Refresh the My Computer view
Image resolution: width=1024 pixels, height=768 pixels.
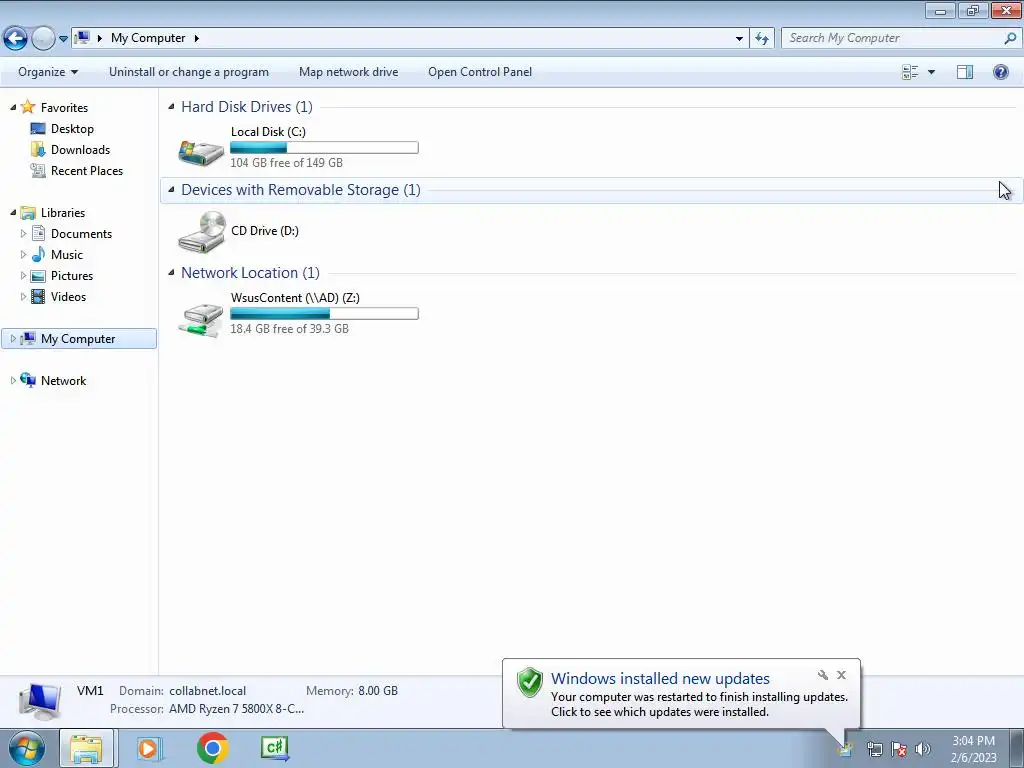[761, 39]
